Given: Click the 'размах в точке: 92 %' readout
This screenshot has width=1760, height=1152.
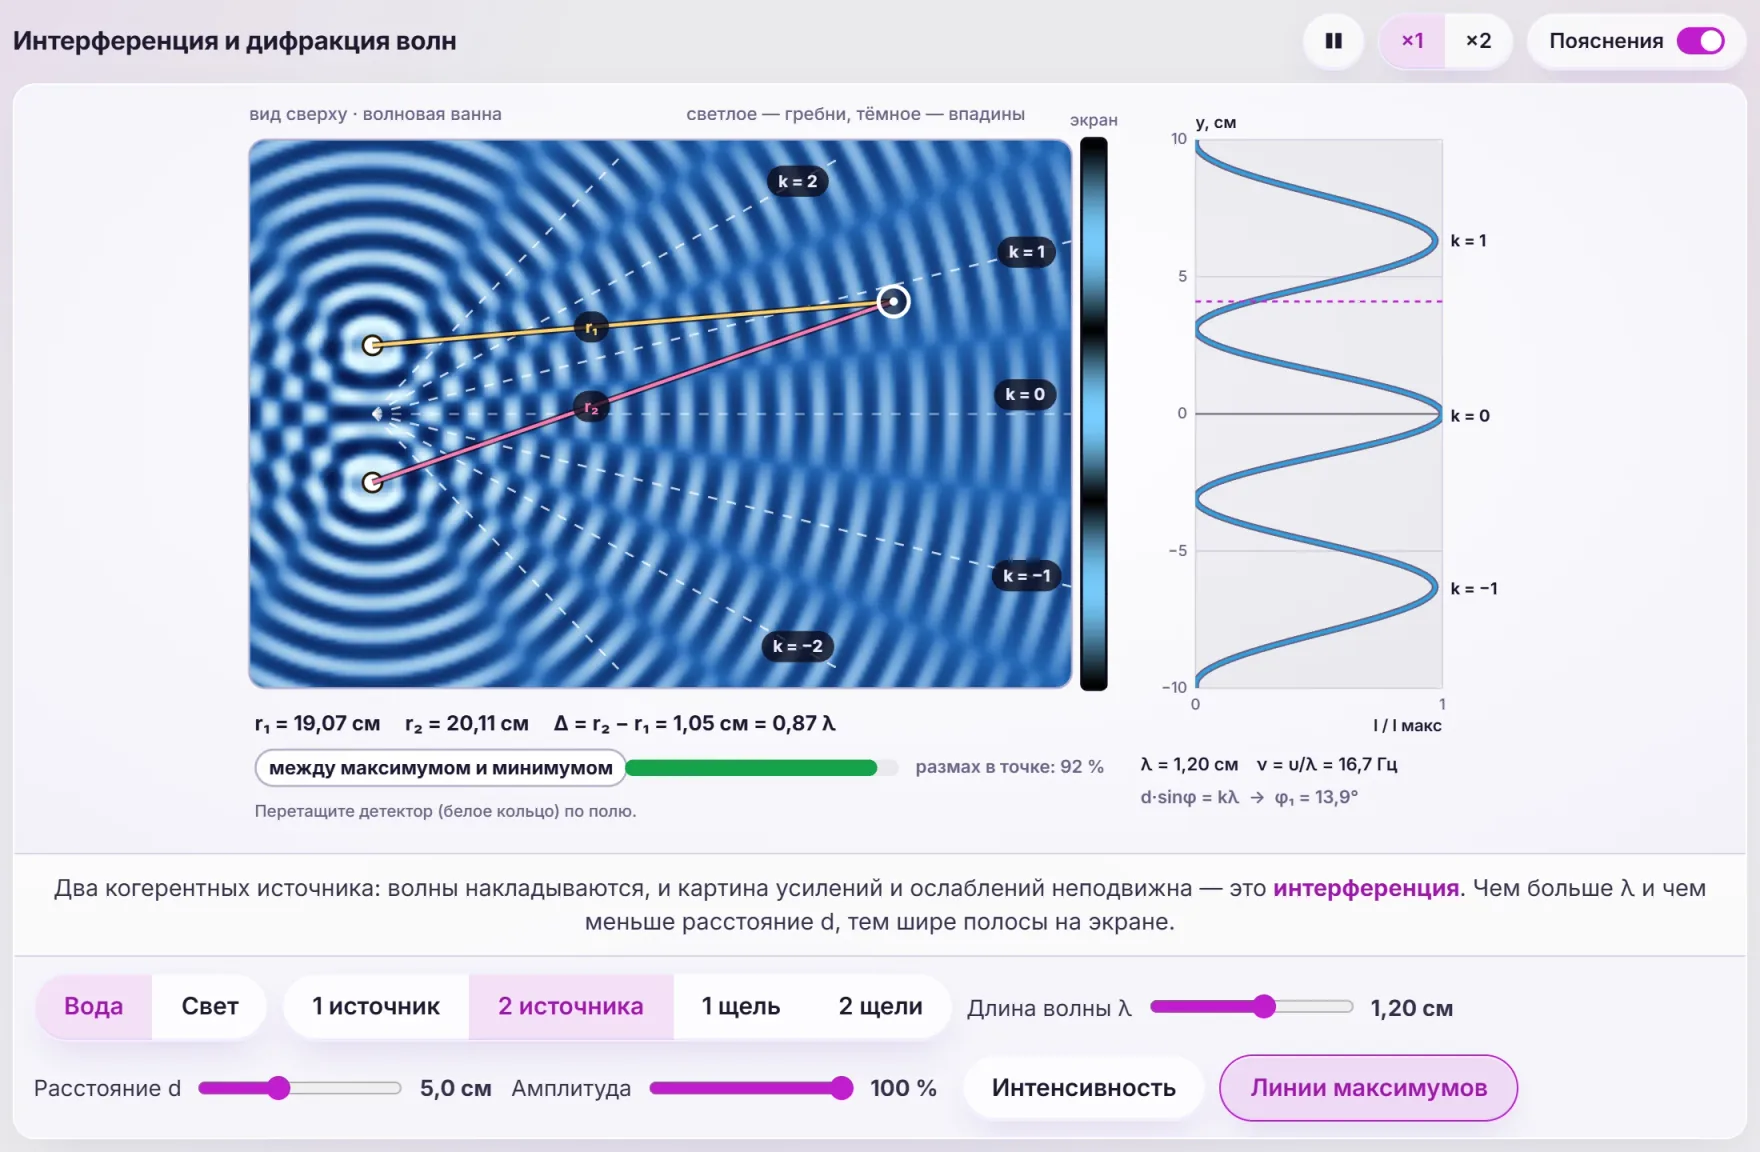Looking at the screenshot, I should (1009, 767).
